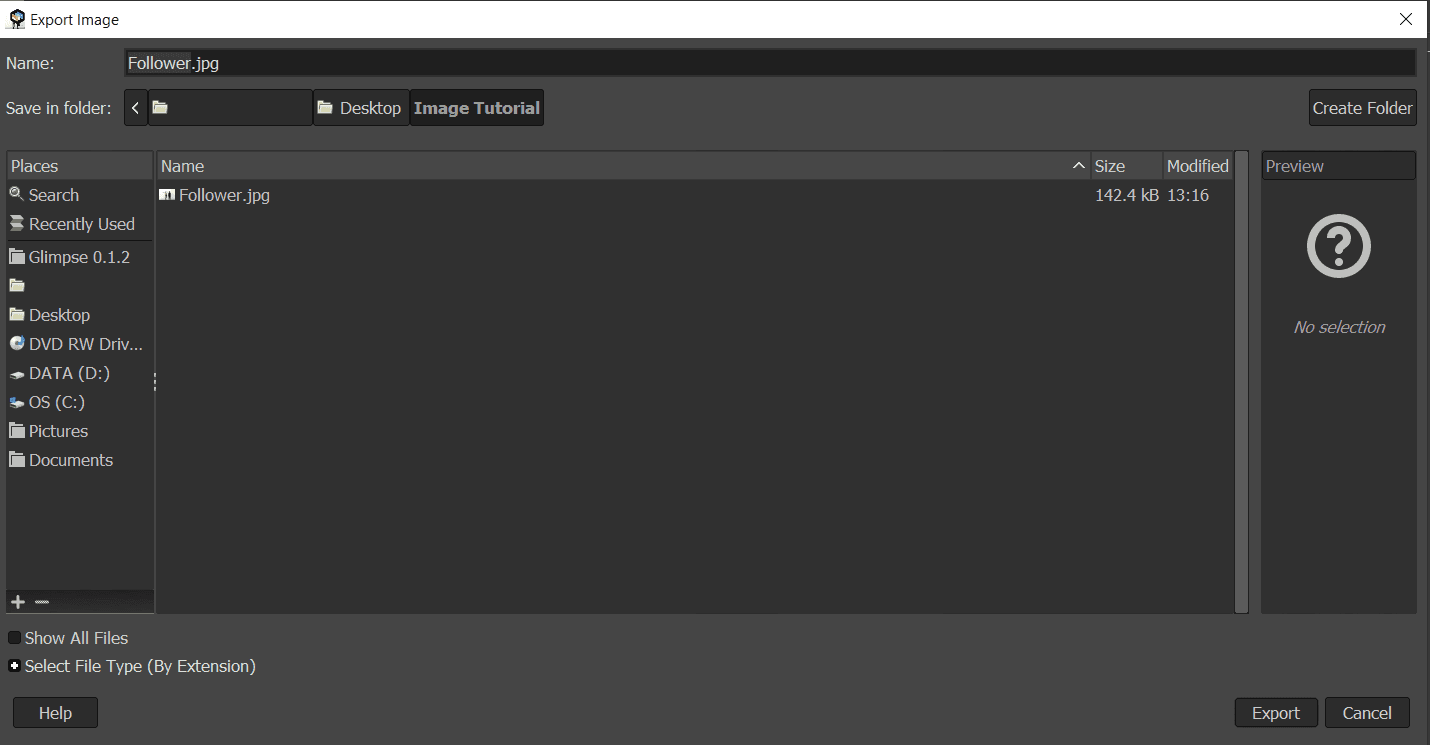Sort files by Modified column
1430x745 pixels.
pos(1198,166)
